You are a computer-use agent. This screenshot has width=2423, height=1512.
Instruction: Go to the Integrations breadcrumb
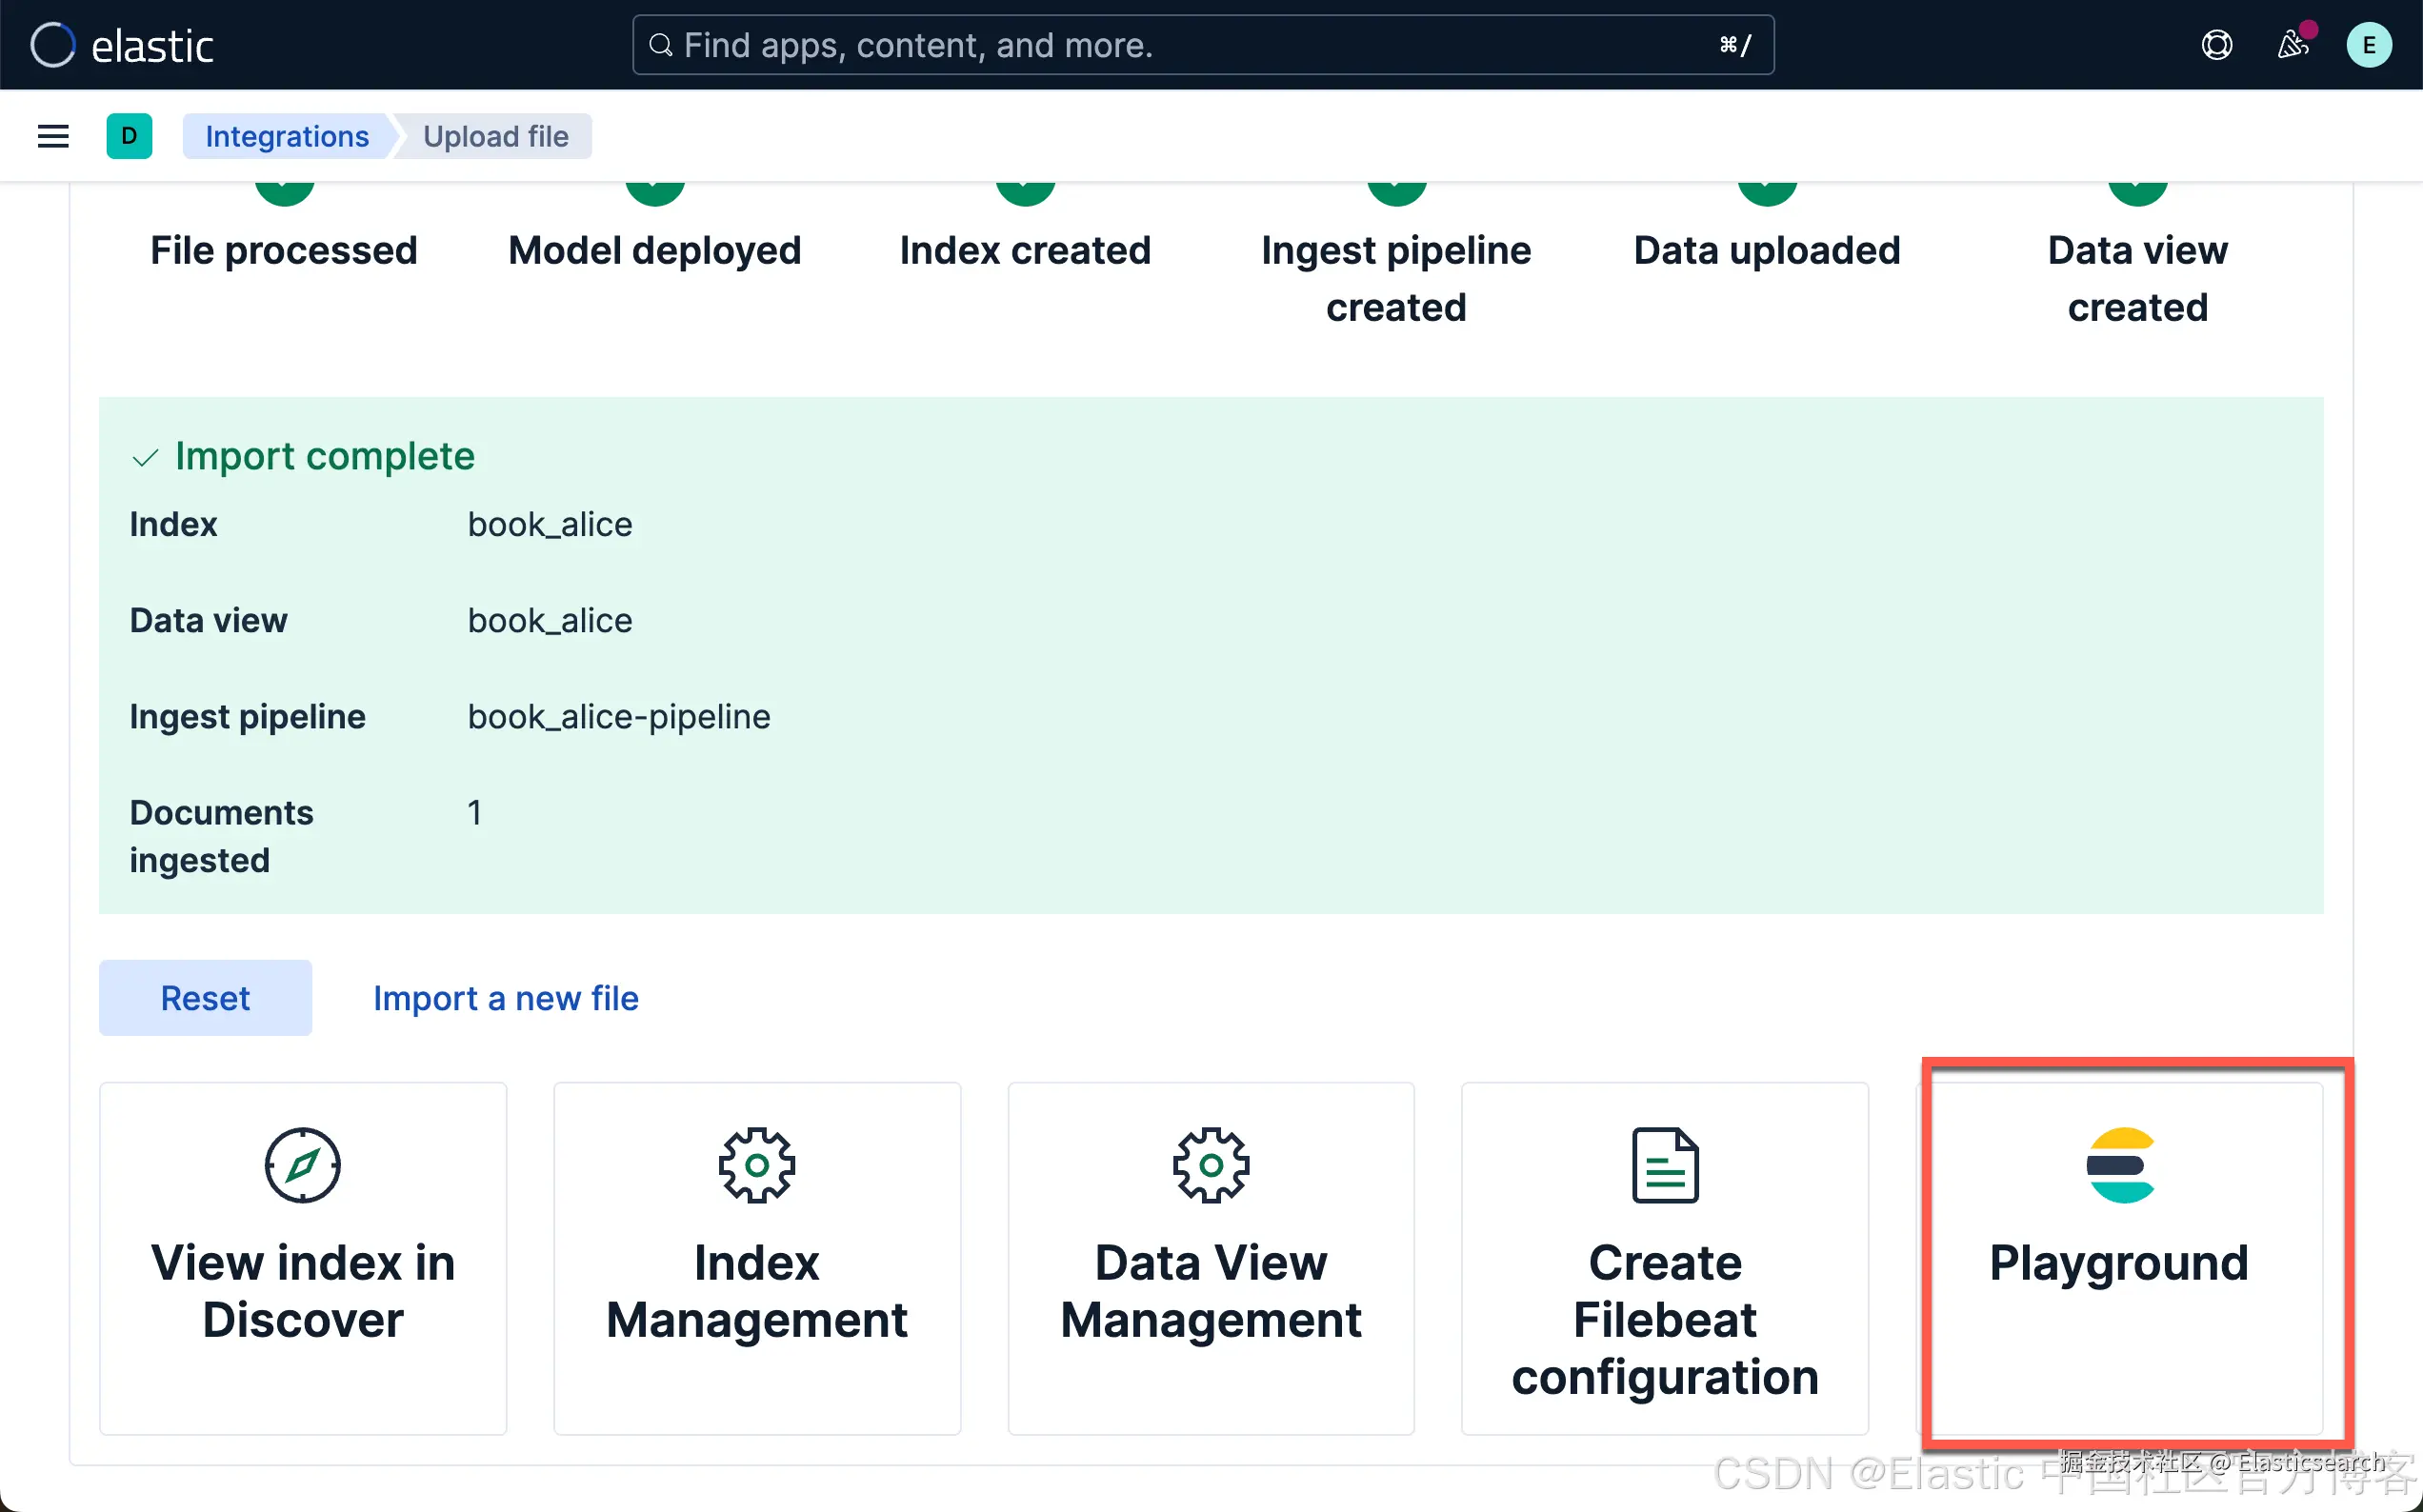287,136
